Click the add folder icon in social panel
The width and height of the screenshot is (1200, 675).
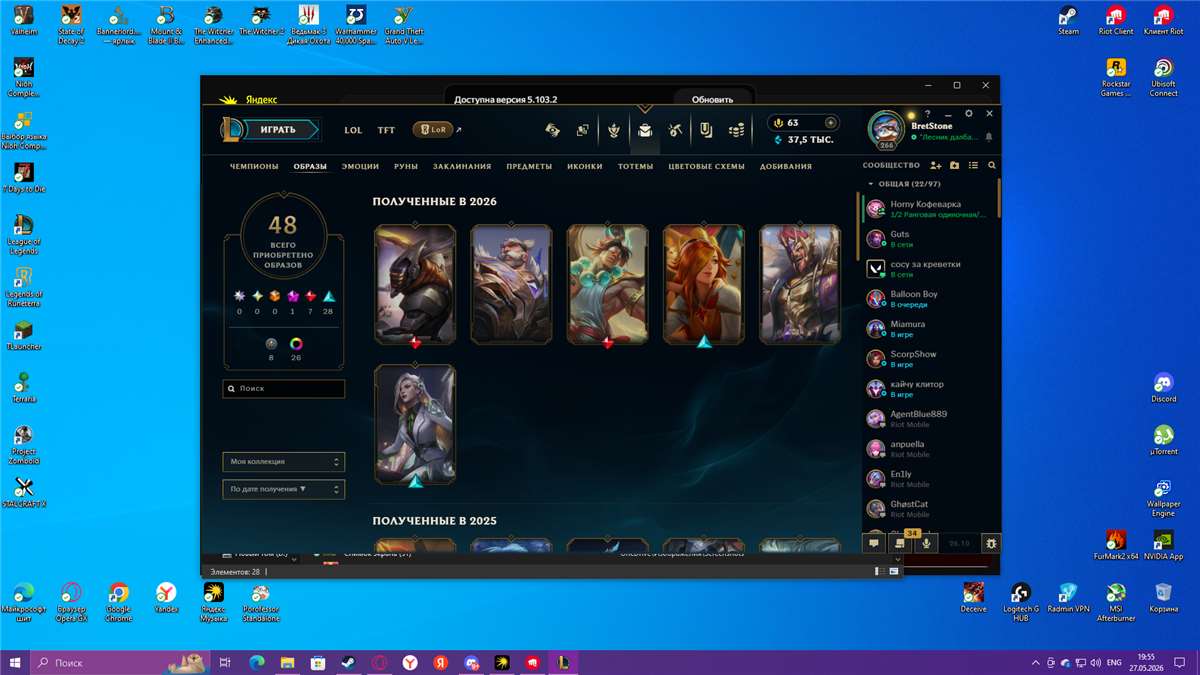(955, 165)
